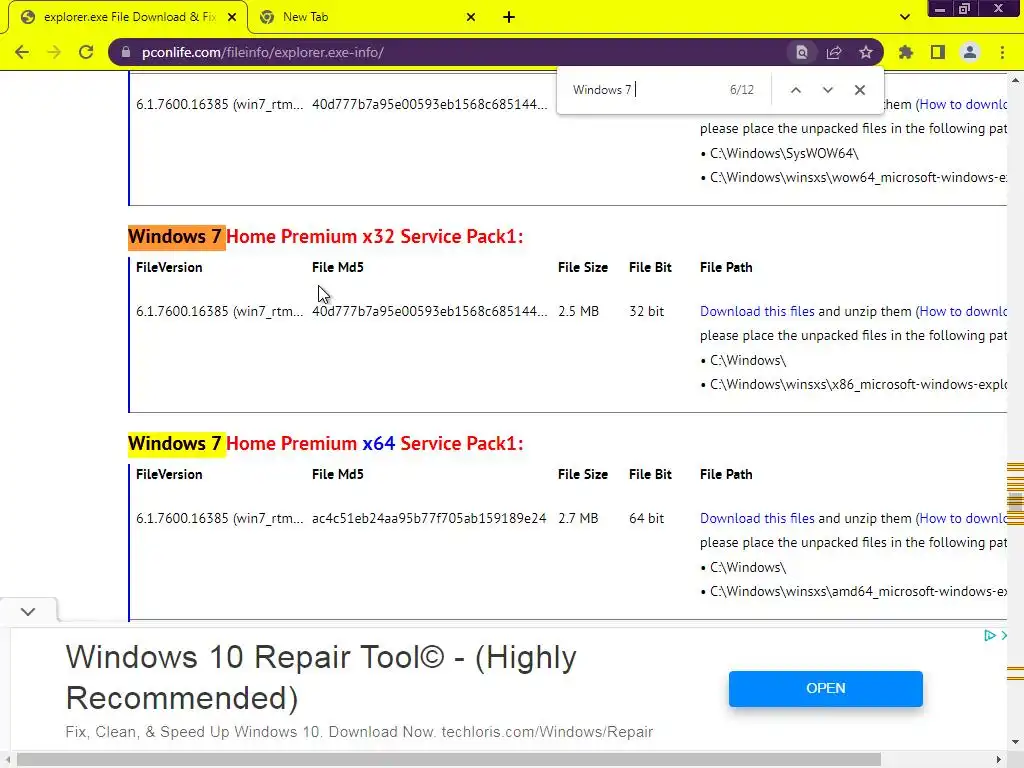This screenshot has height=768, width=1024.
Task: Click the Windows 10 Repair Tool ad headline
Action: 321,677
